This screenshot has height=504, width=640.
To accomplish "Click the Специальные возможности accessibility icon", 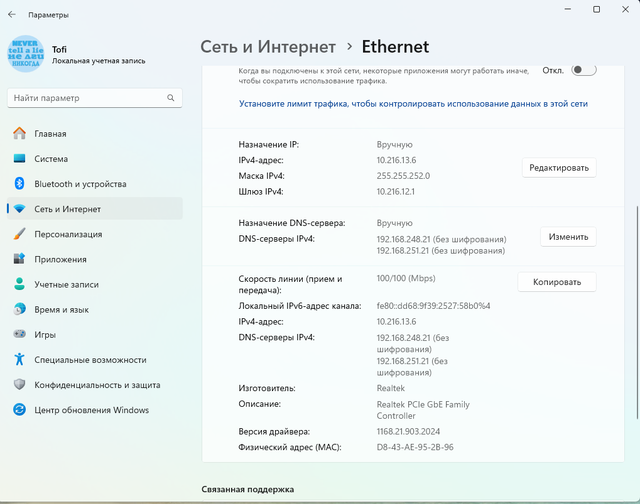I will pyautogui.click(x=19, y=360).
